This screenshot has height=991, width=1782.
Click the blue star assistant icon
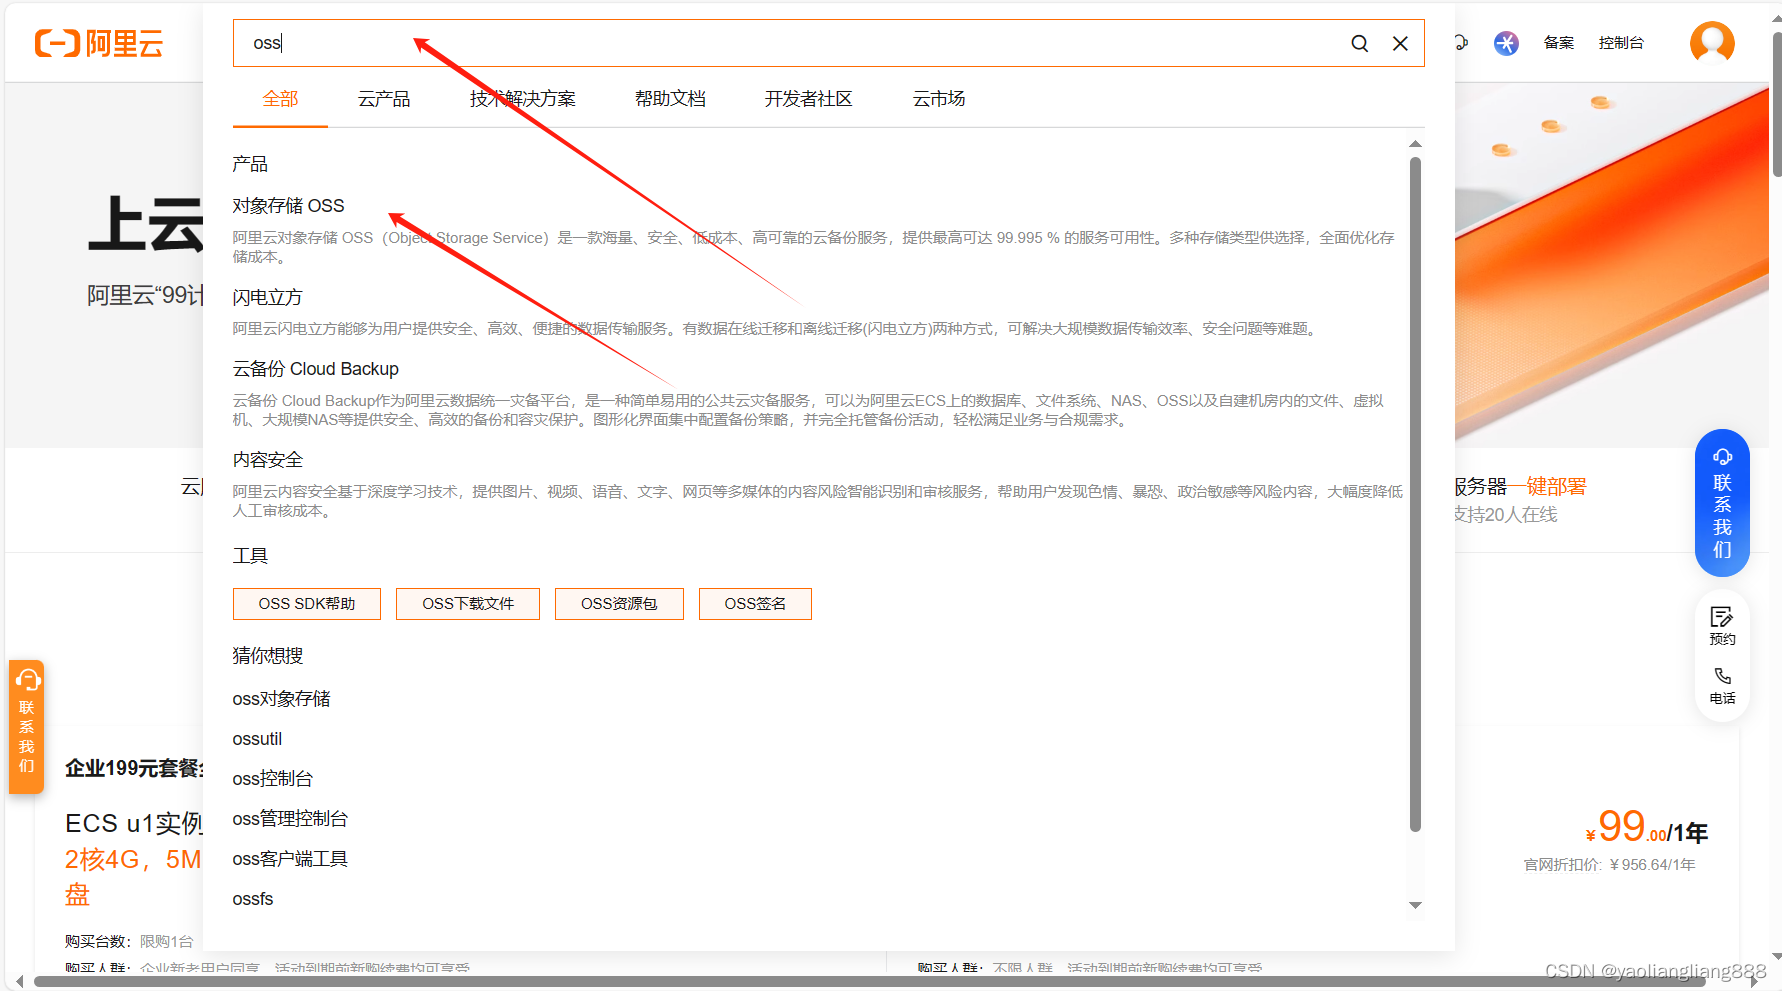coord(1506,43)
